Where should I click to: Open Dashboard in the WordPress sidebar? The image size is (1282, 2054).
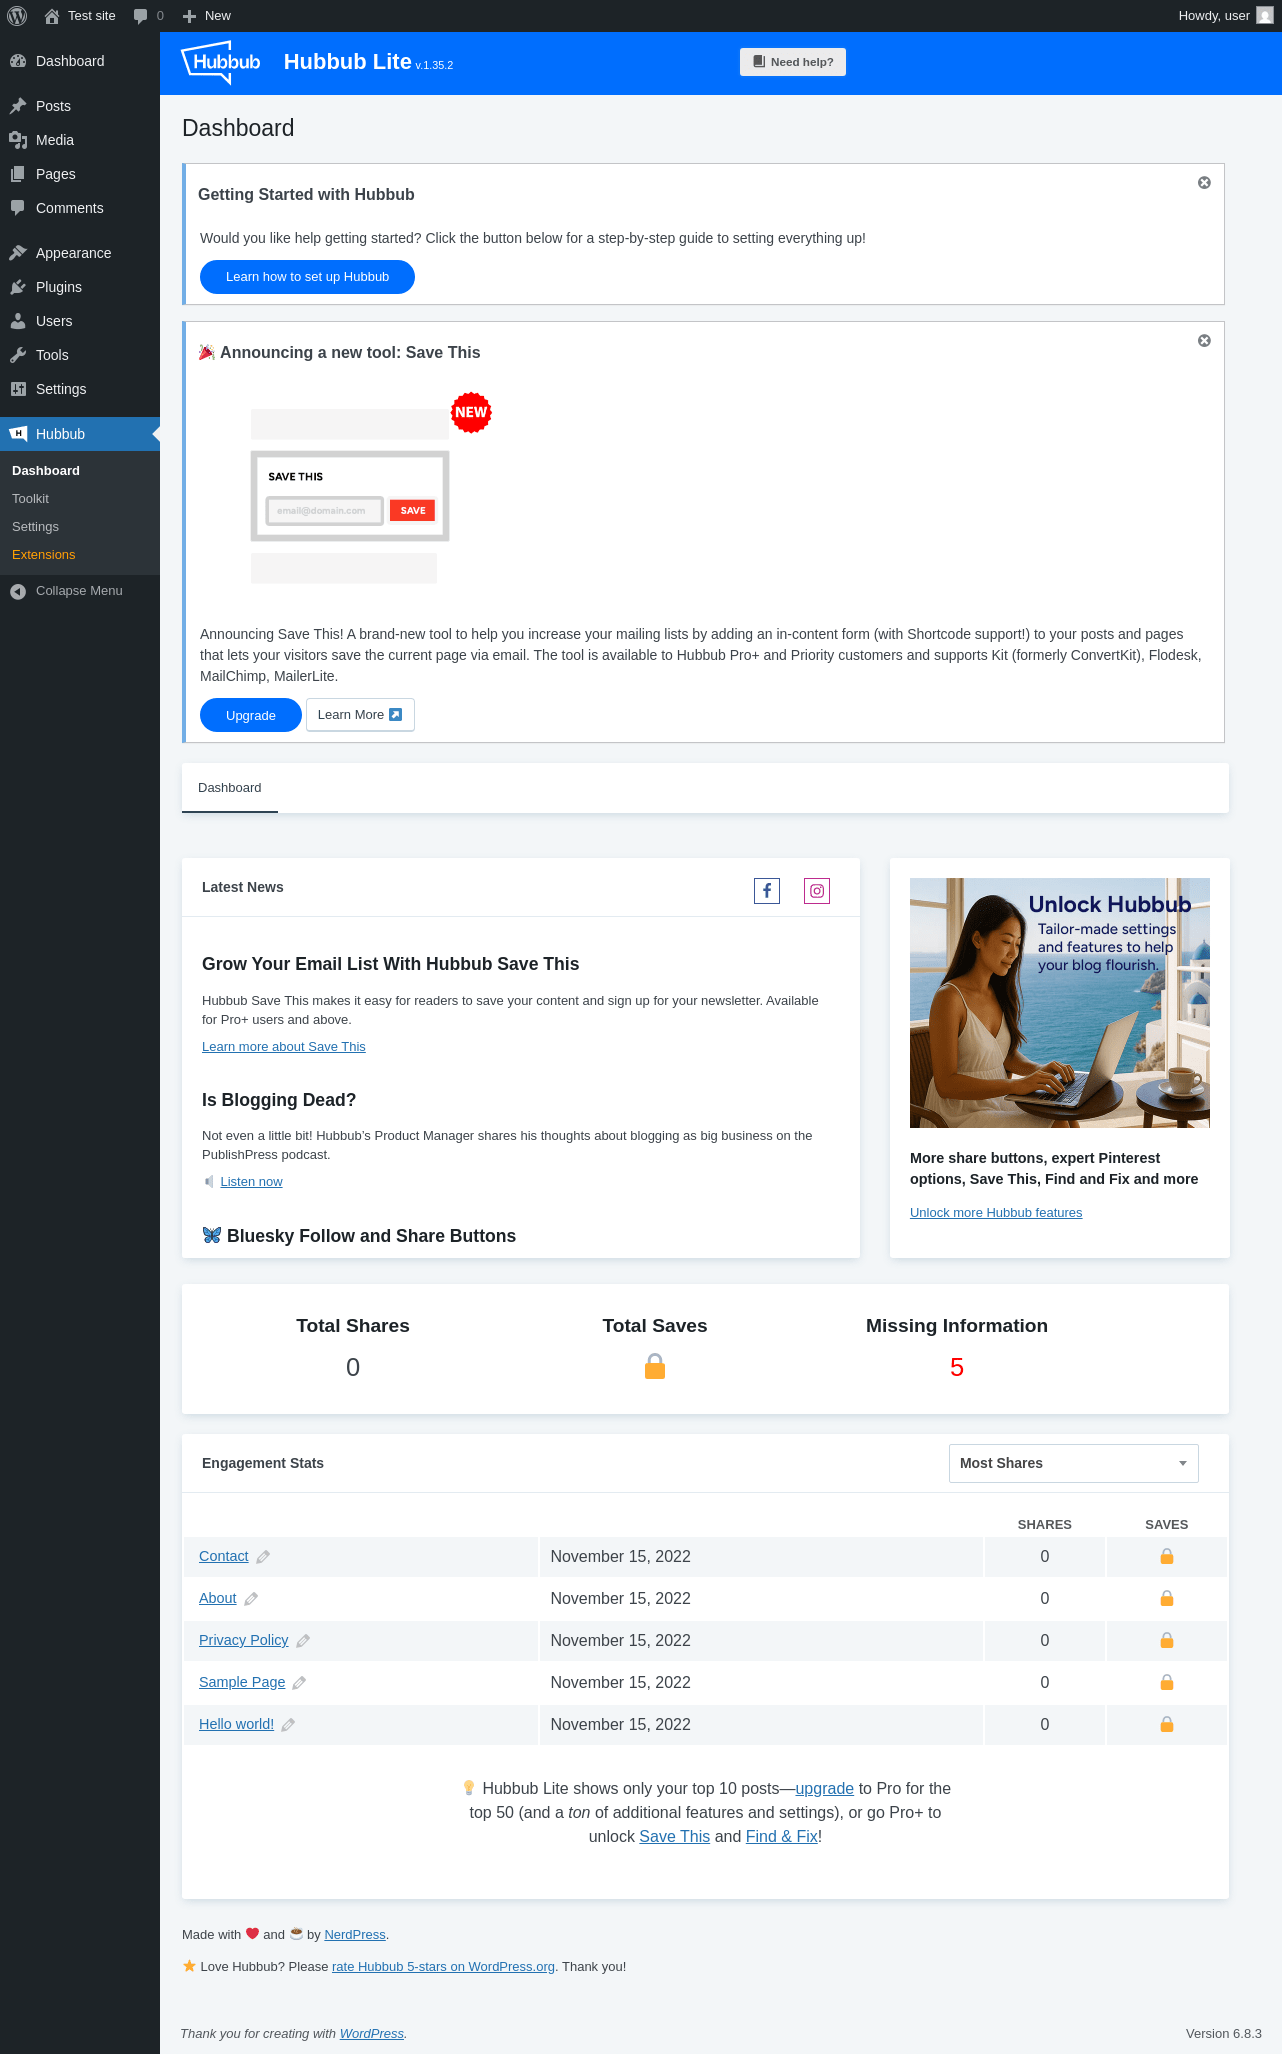coord(80,61)
